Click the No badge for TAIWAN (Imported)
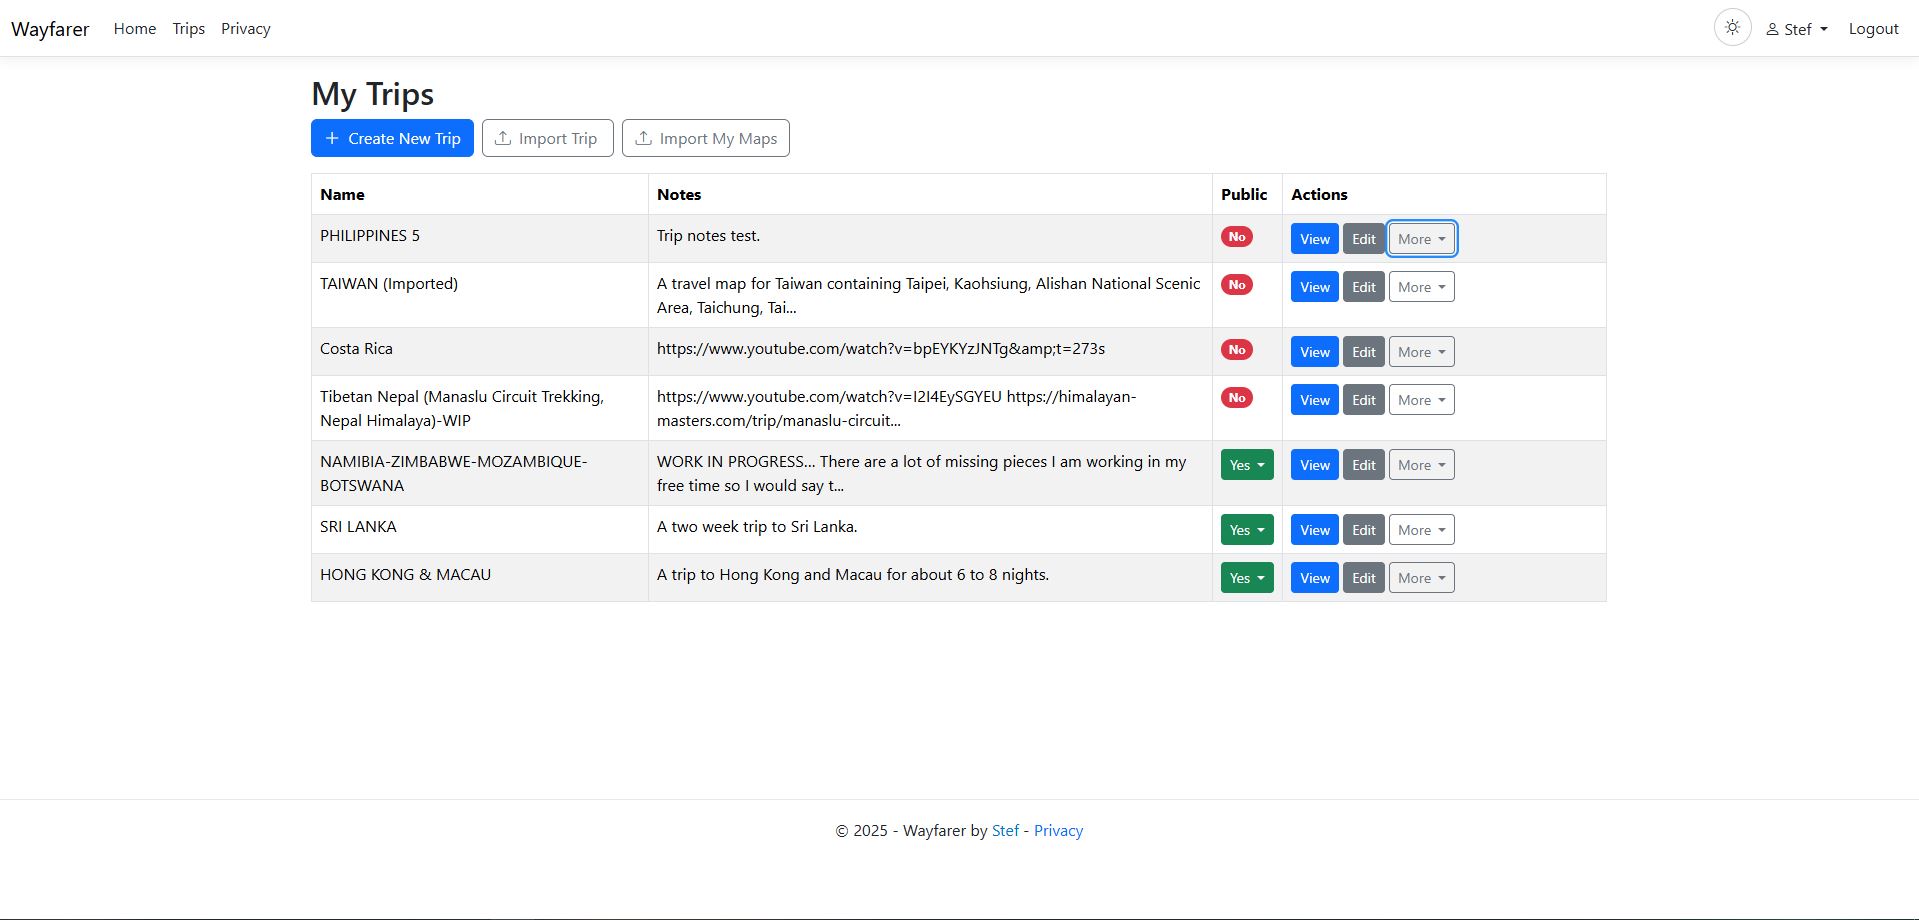Viewport: 1919px width, 920px height. coord(1237,285)
